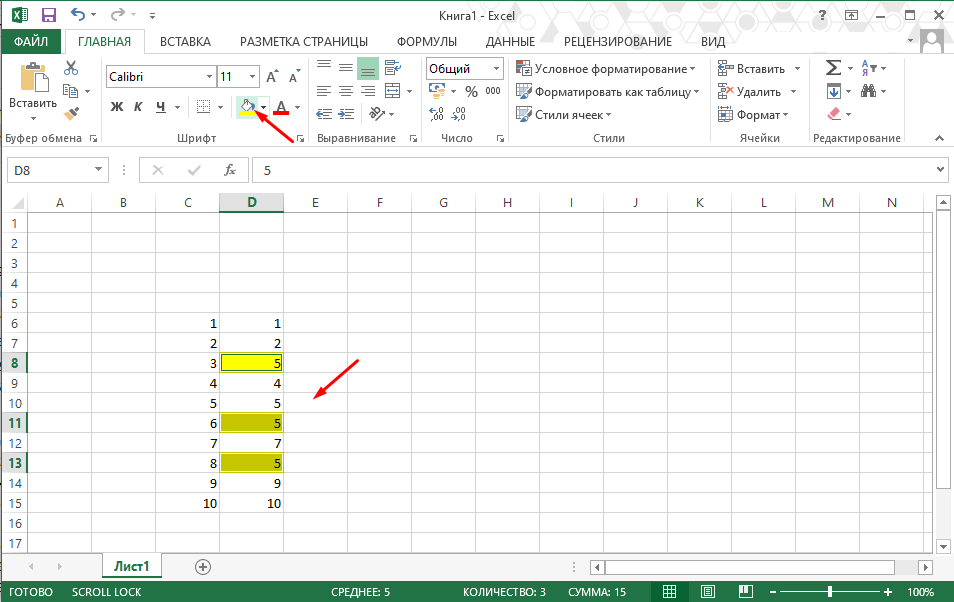Click the insert function fx icon
This screenshot has height=602, width=954.
tap(230, 170)
